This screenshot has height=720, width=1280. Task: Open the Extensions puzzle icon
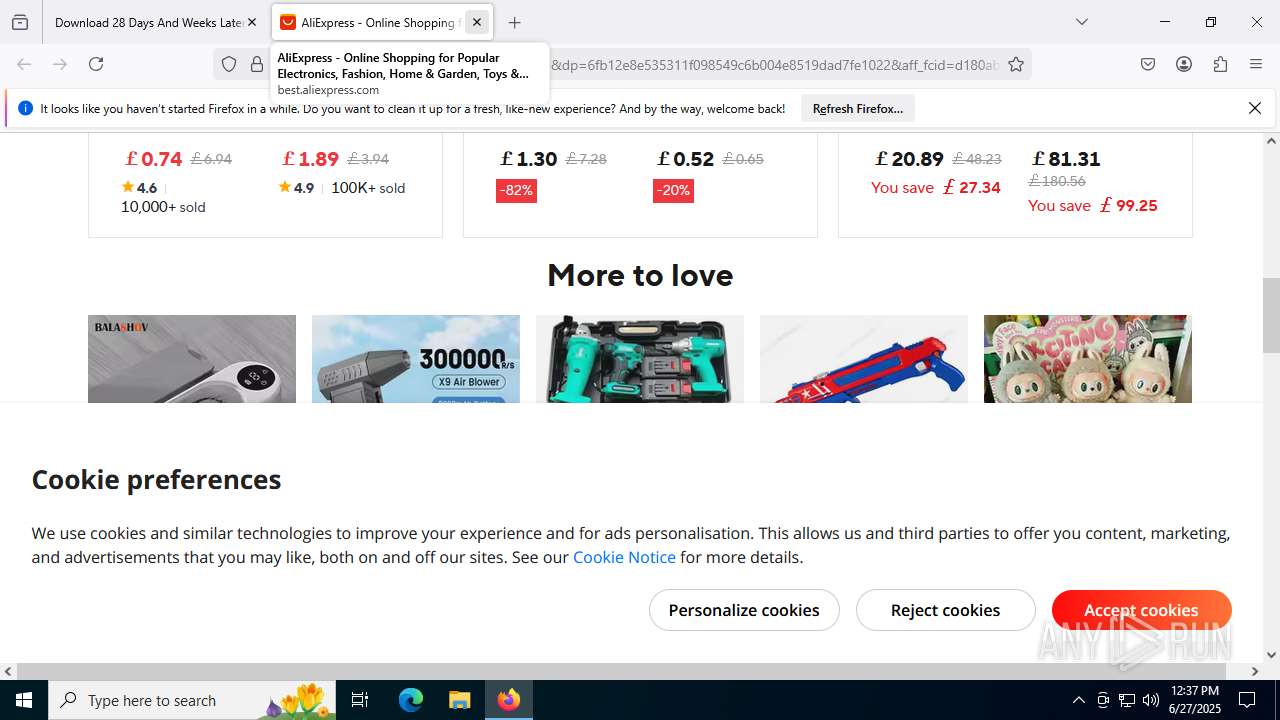click(x=1220, y=64)
